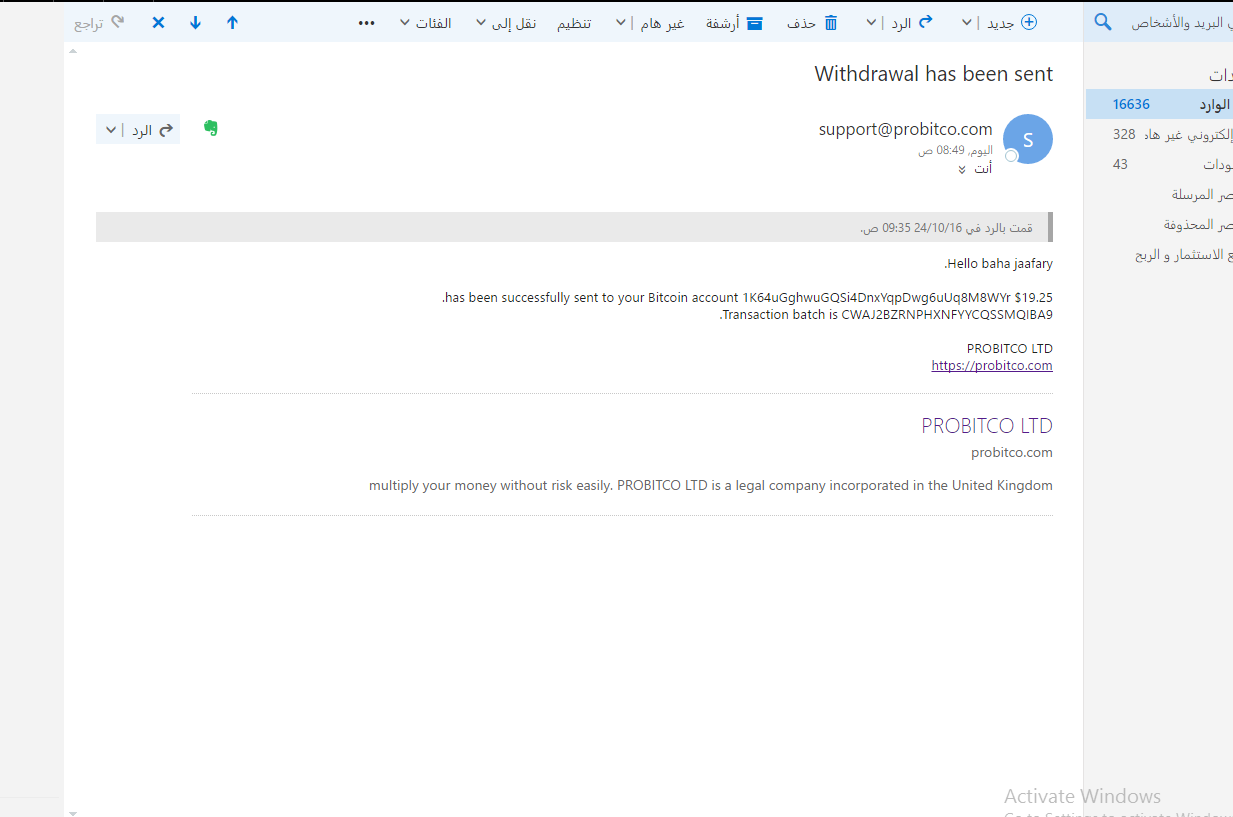Click sender address support@probitco.com
Screen dimensions: 1233x817
(x=906, y=129)
